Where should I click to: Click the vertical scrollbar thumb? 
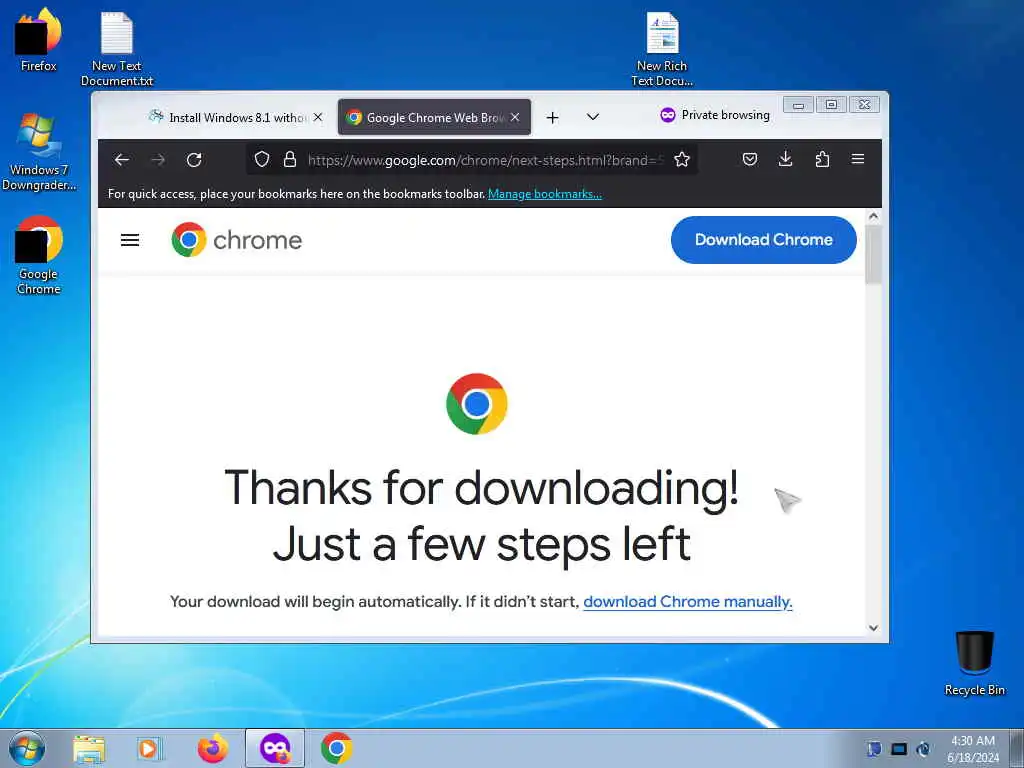[x=874, y=254]
